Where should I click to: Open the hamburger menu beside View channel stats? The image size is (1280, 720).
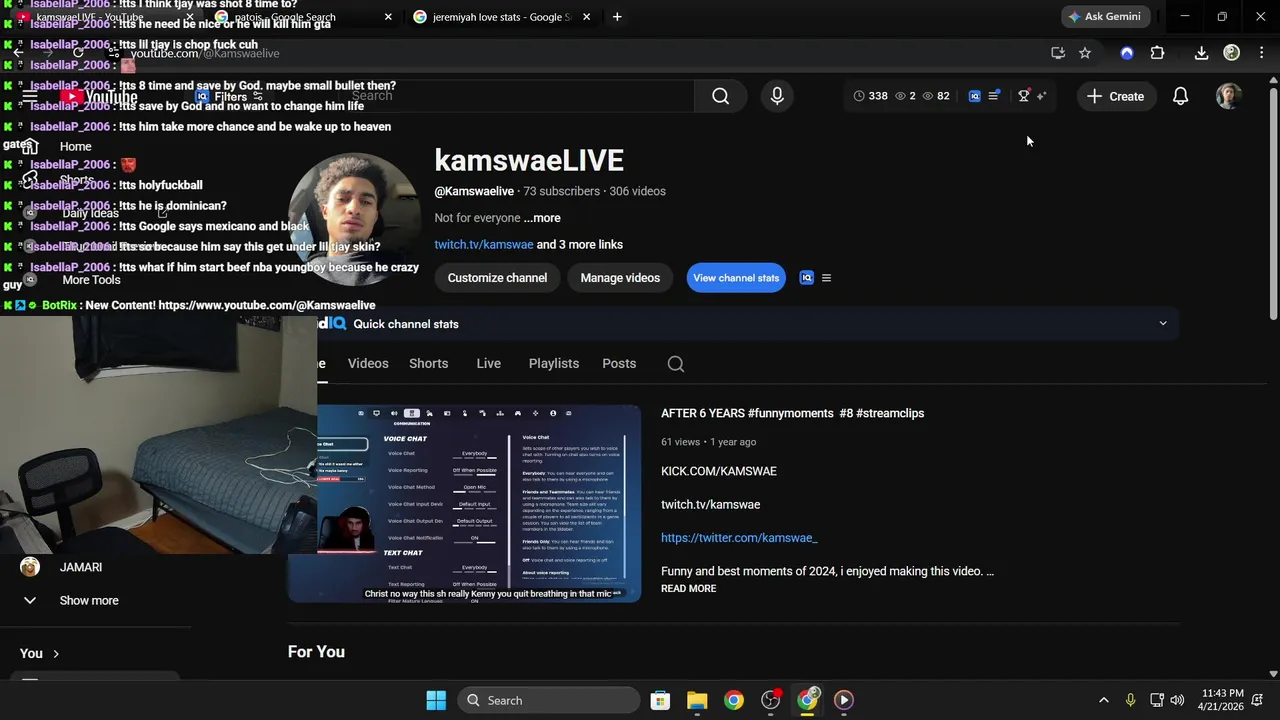tap(826, 278)
